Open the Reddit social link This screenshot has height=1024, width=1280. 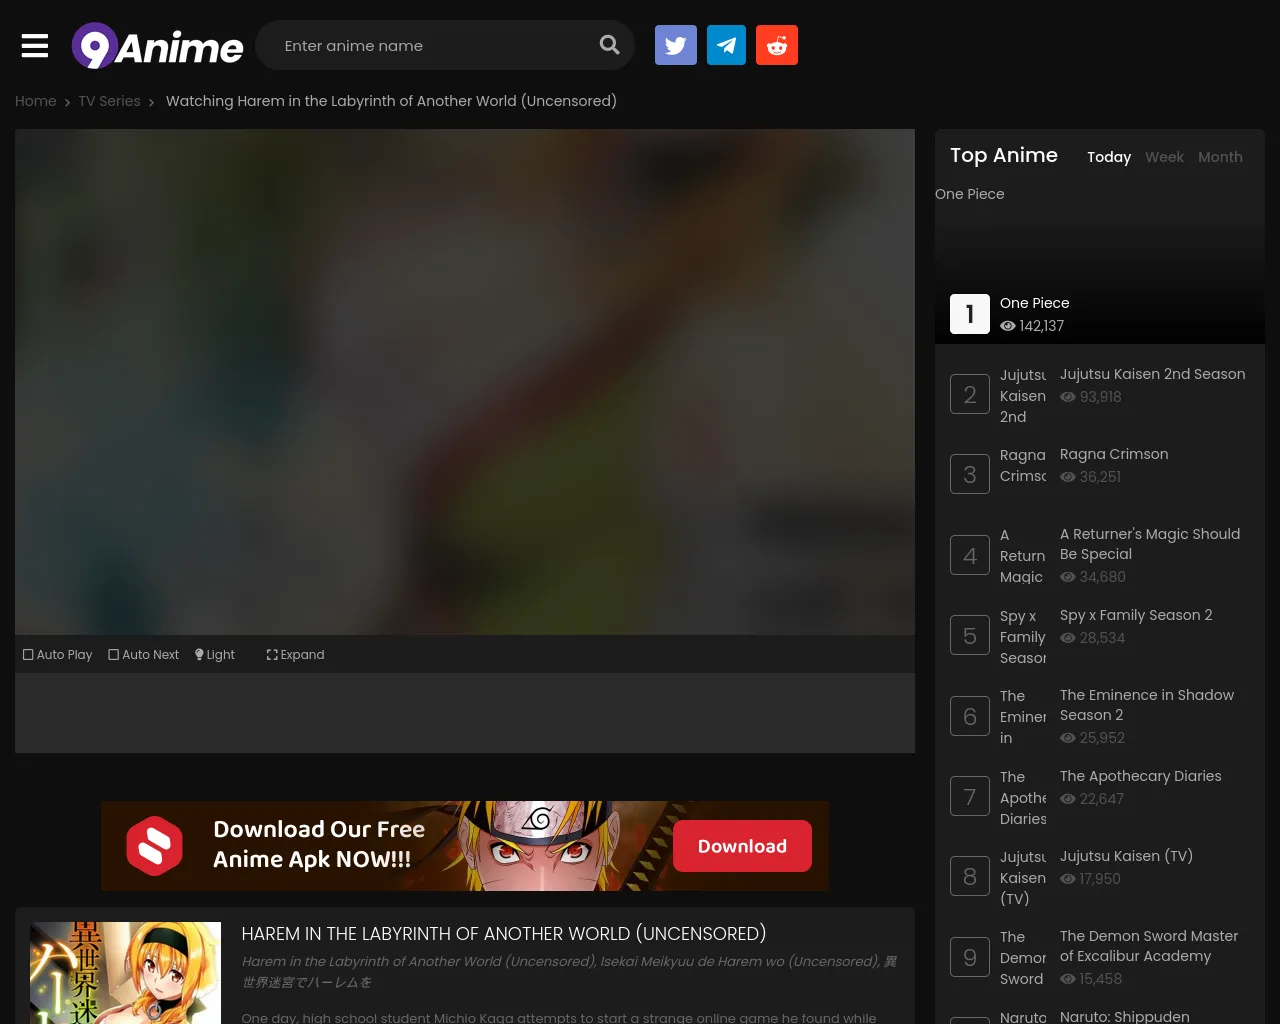coord(777,45)
